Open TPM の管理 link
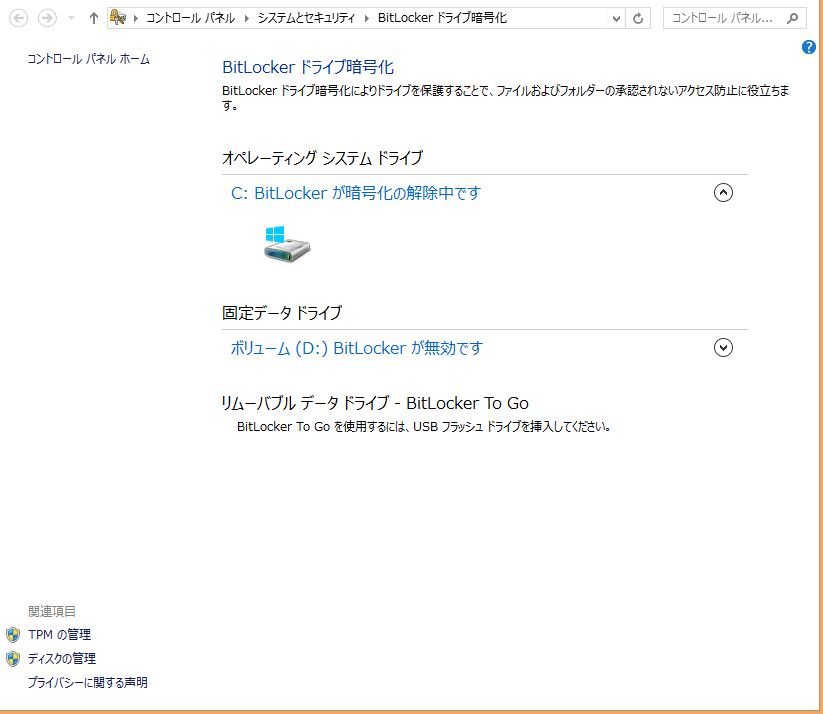 click(59, 635)
